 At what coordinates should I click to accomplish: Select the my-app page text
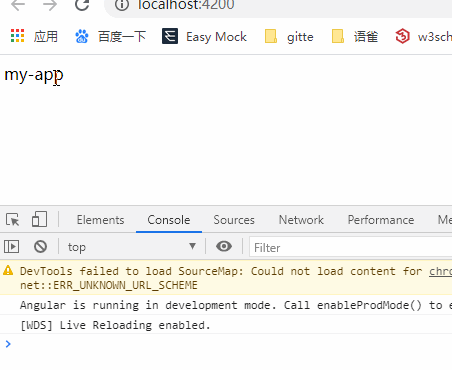click(x=34, y=75)
